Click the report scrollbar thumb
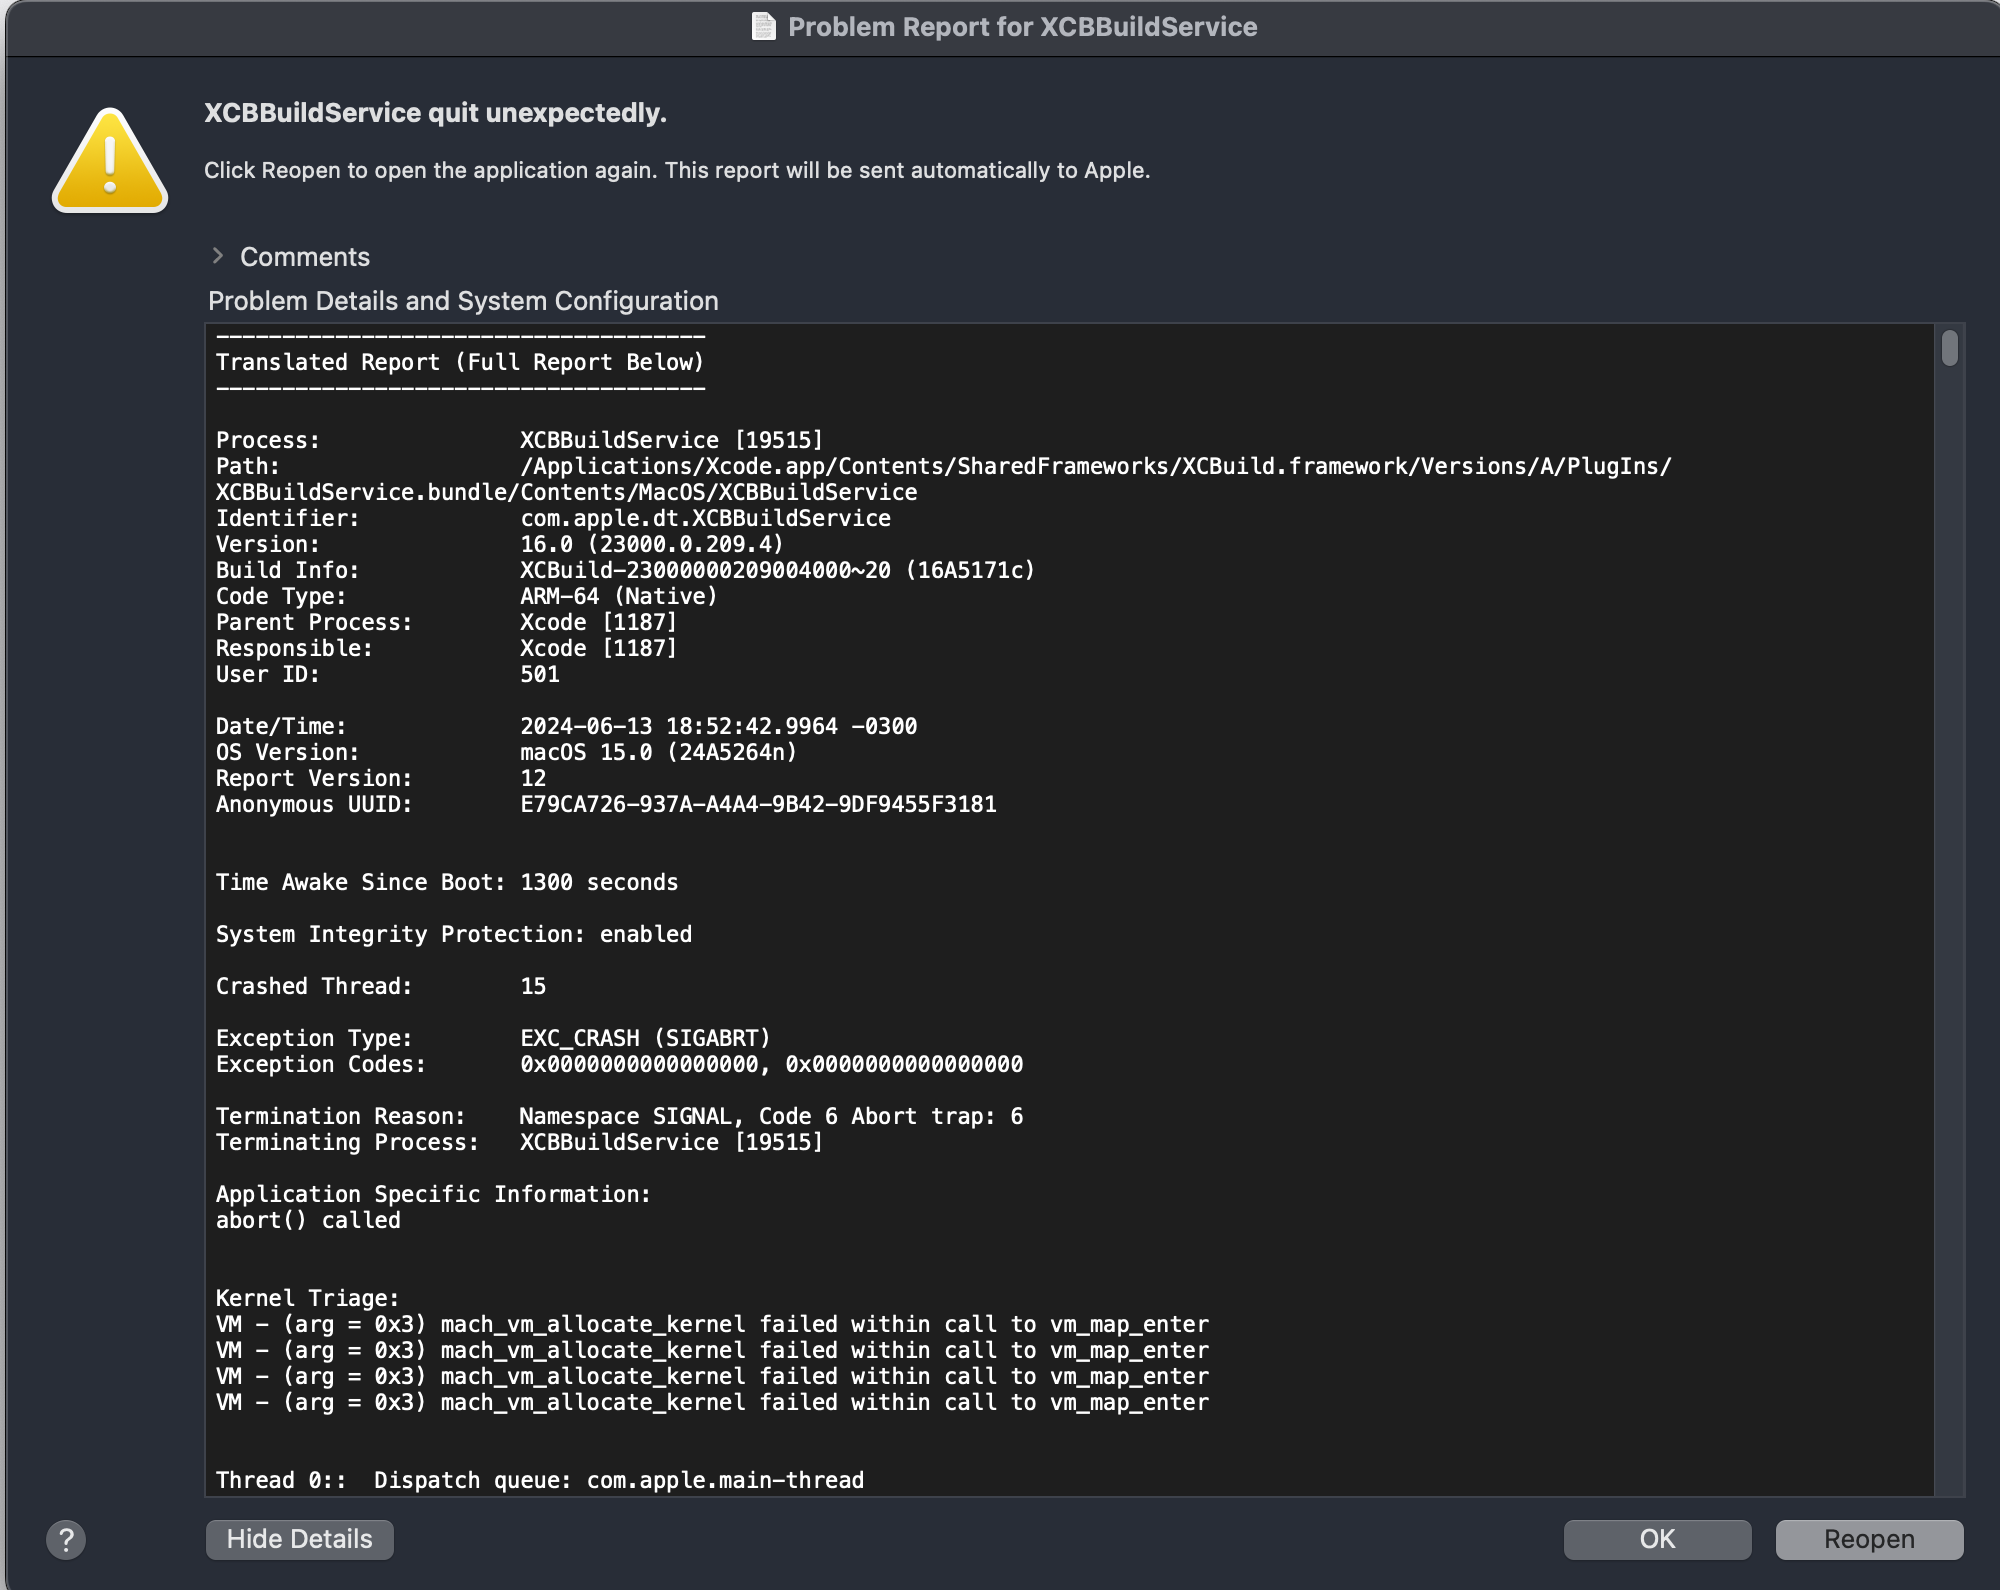 tap(1949, 349)
